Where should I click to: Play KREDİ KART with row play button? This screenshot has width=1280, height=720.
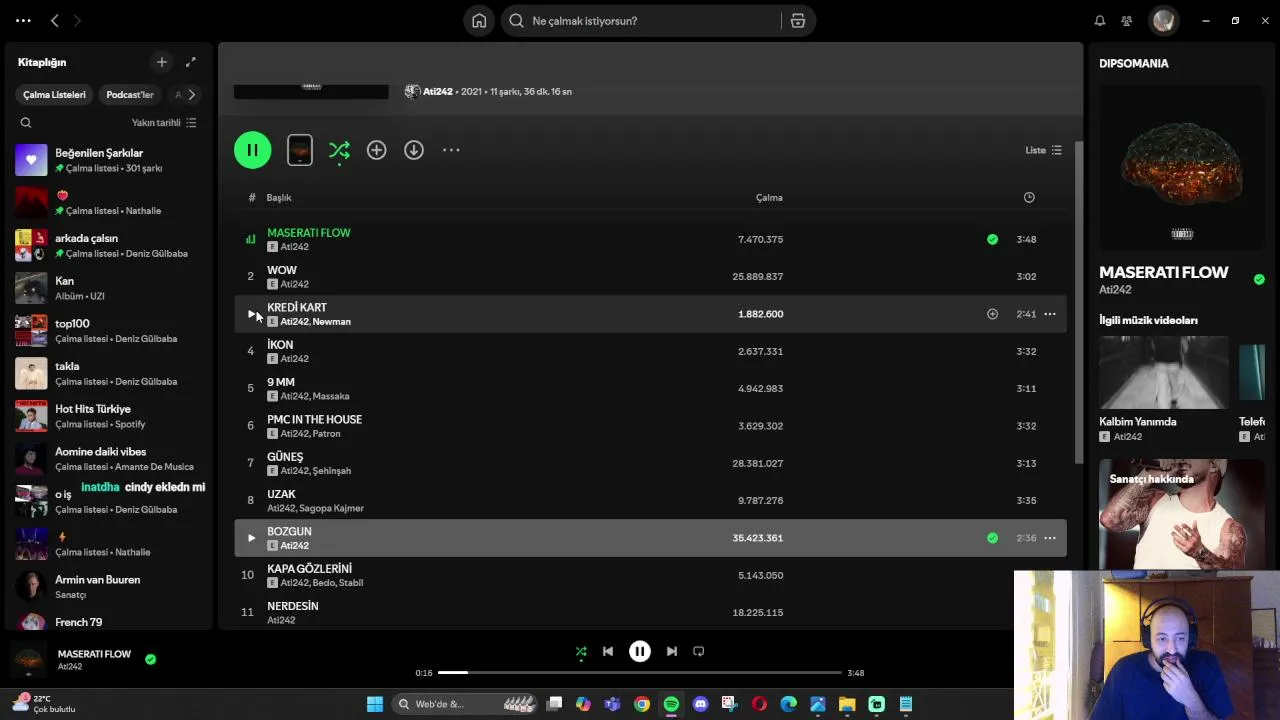(251, 314)
